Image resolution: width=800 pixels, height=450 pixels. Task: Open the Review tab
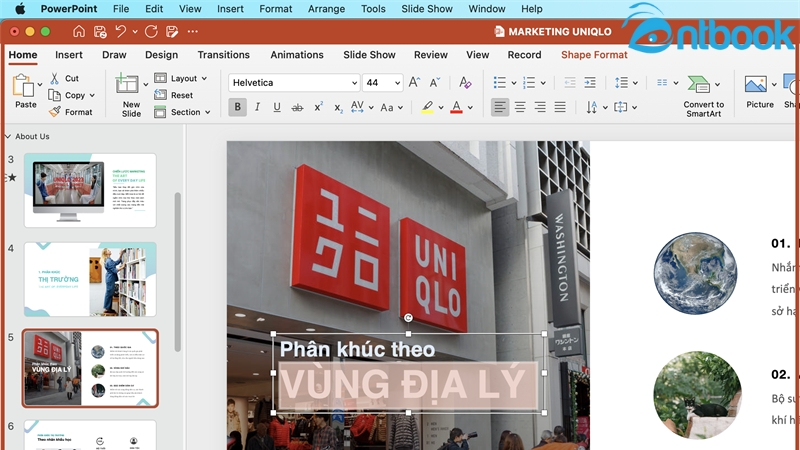click(x=431, y=55)
